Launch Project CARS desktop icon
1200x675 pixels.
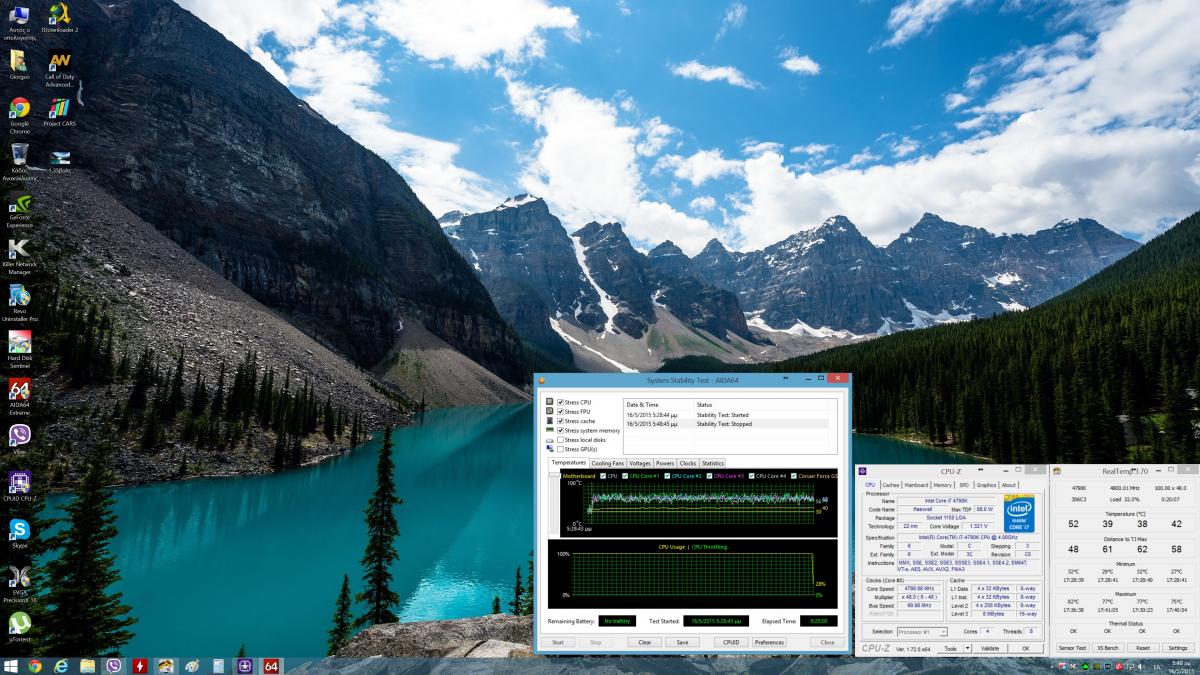click(x=60, y=112)
